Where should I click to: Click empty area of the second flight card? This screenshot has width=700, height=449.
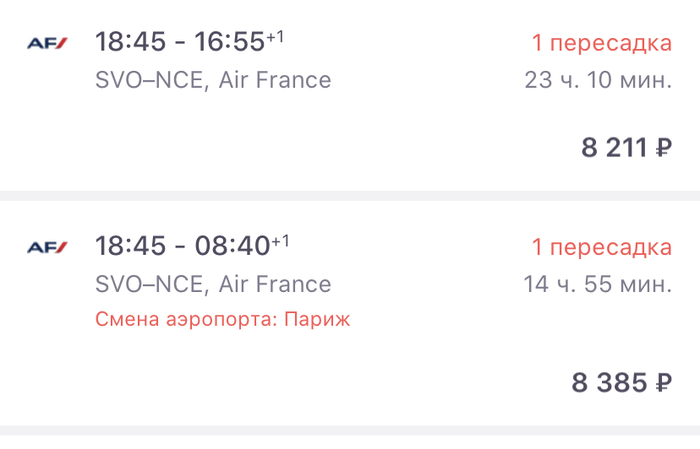(x=312, y=383)
